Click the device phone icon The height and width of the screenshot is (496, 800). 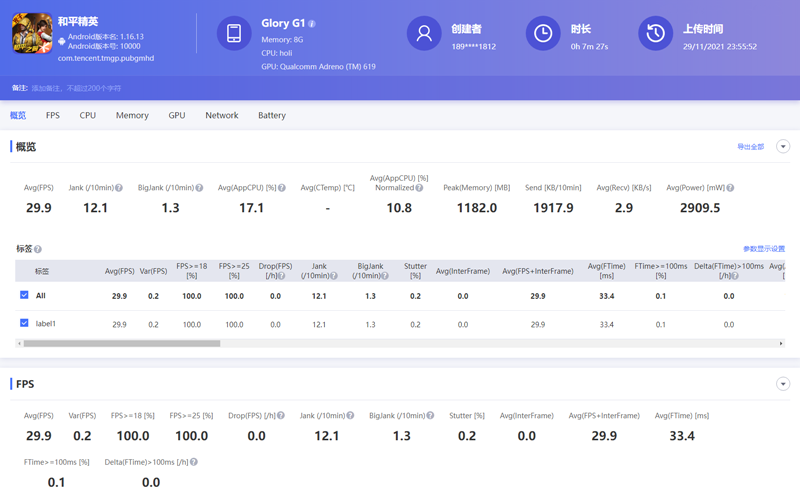(x=234, y=33)
